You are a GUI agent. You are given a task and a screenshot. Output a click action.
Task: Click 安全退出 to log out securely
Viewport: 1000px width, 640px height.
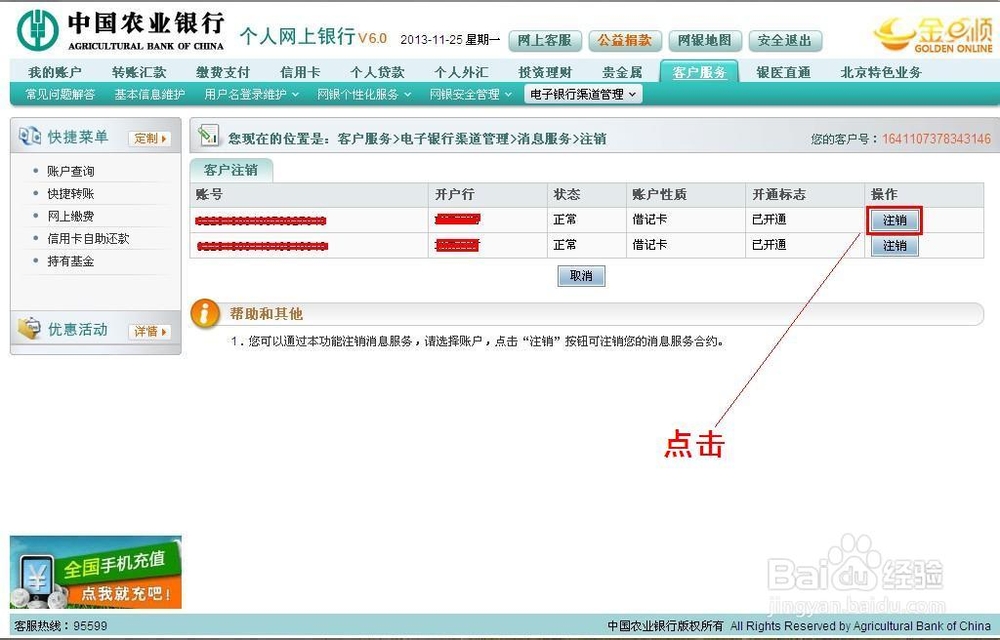click(x=785, y=41)
